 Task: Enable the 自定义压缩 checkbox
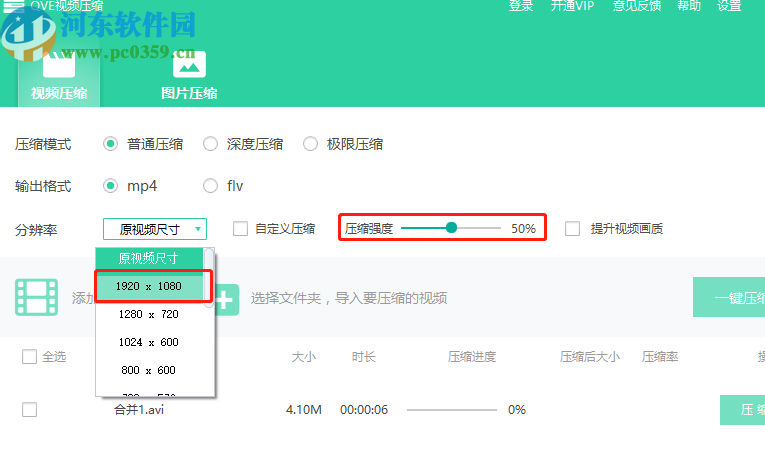click(x=240, y=228)
